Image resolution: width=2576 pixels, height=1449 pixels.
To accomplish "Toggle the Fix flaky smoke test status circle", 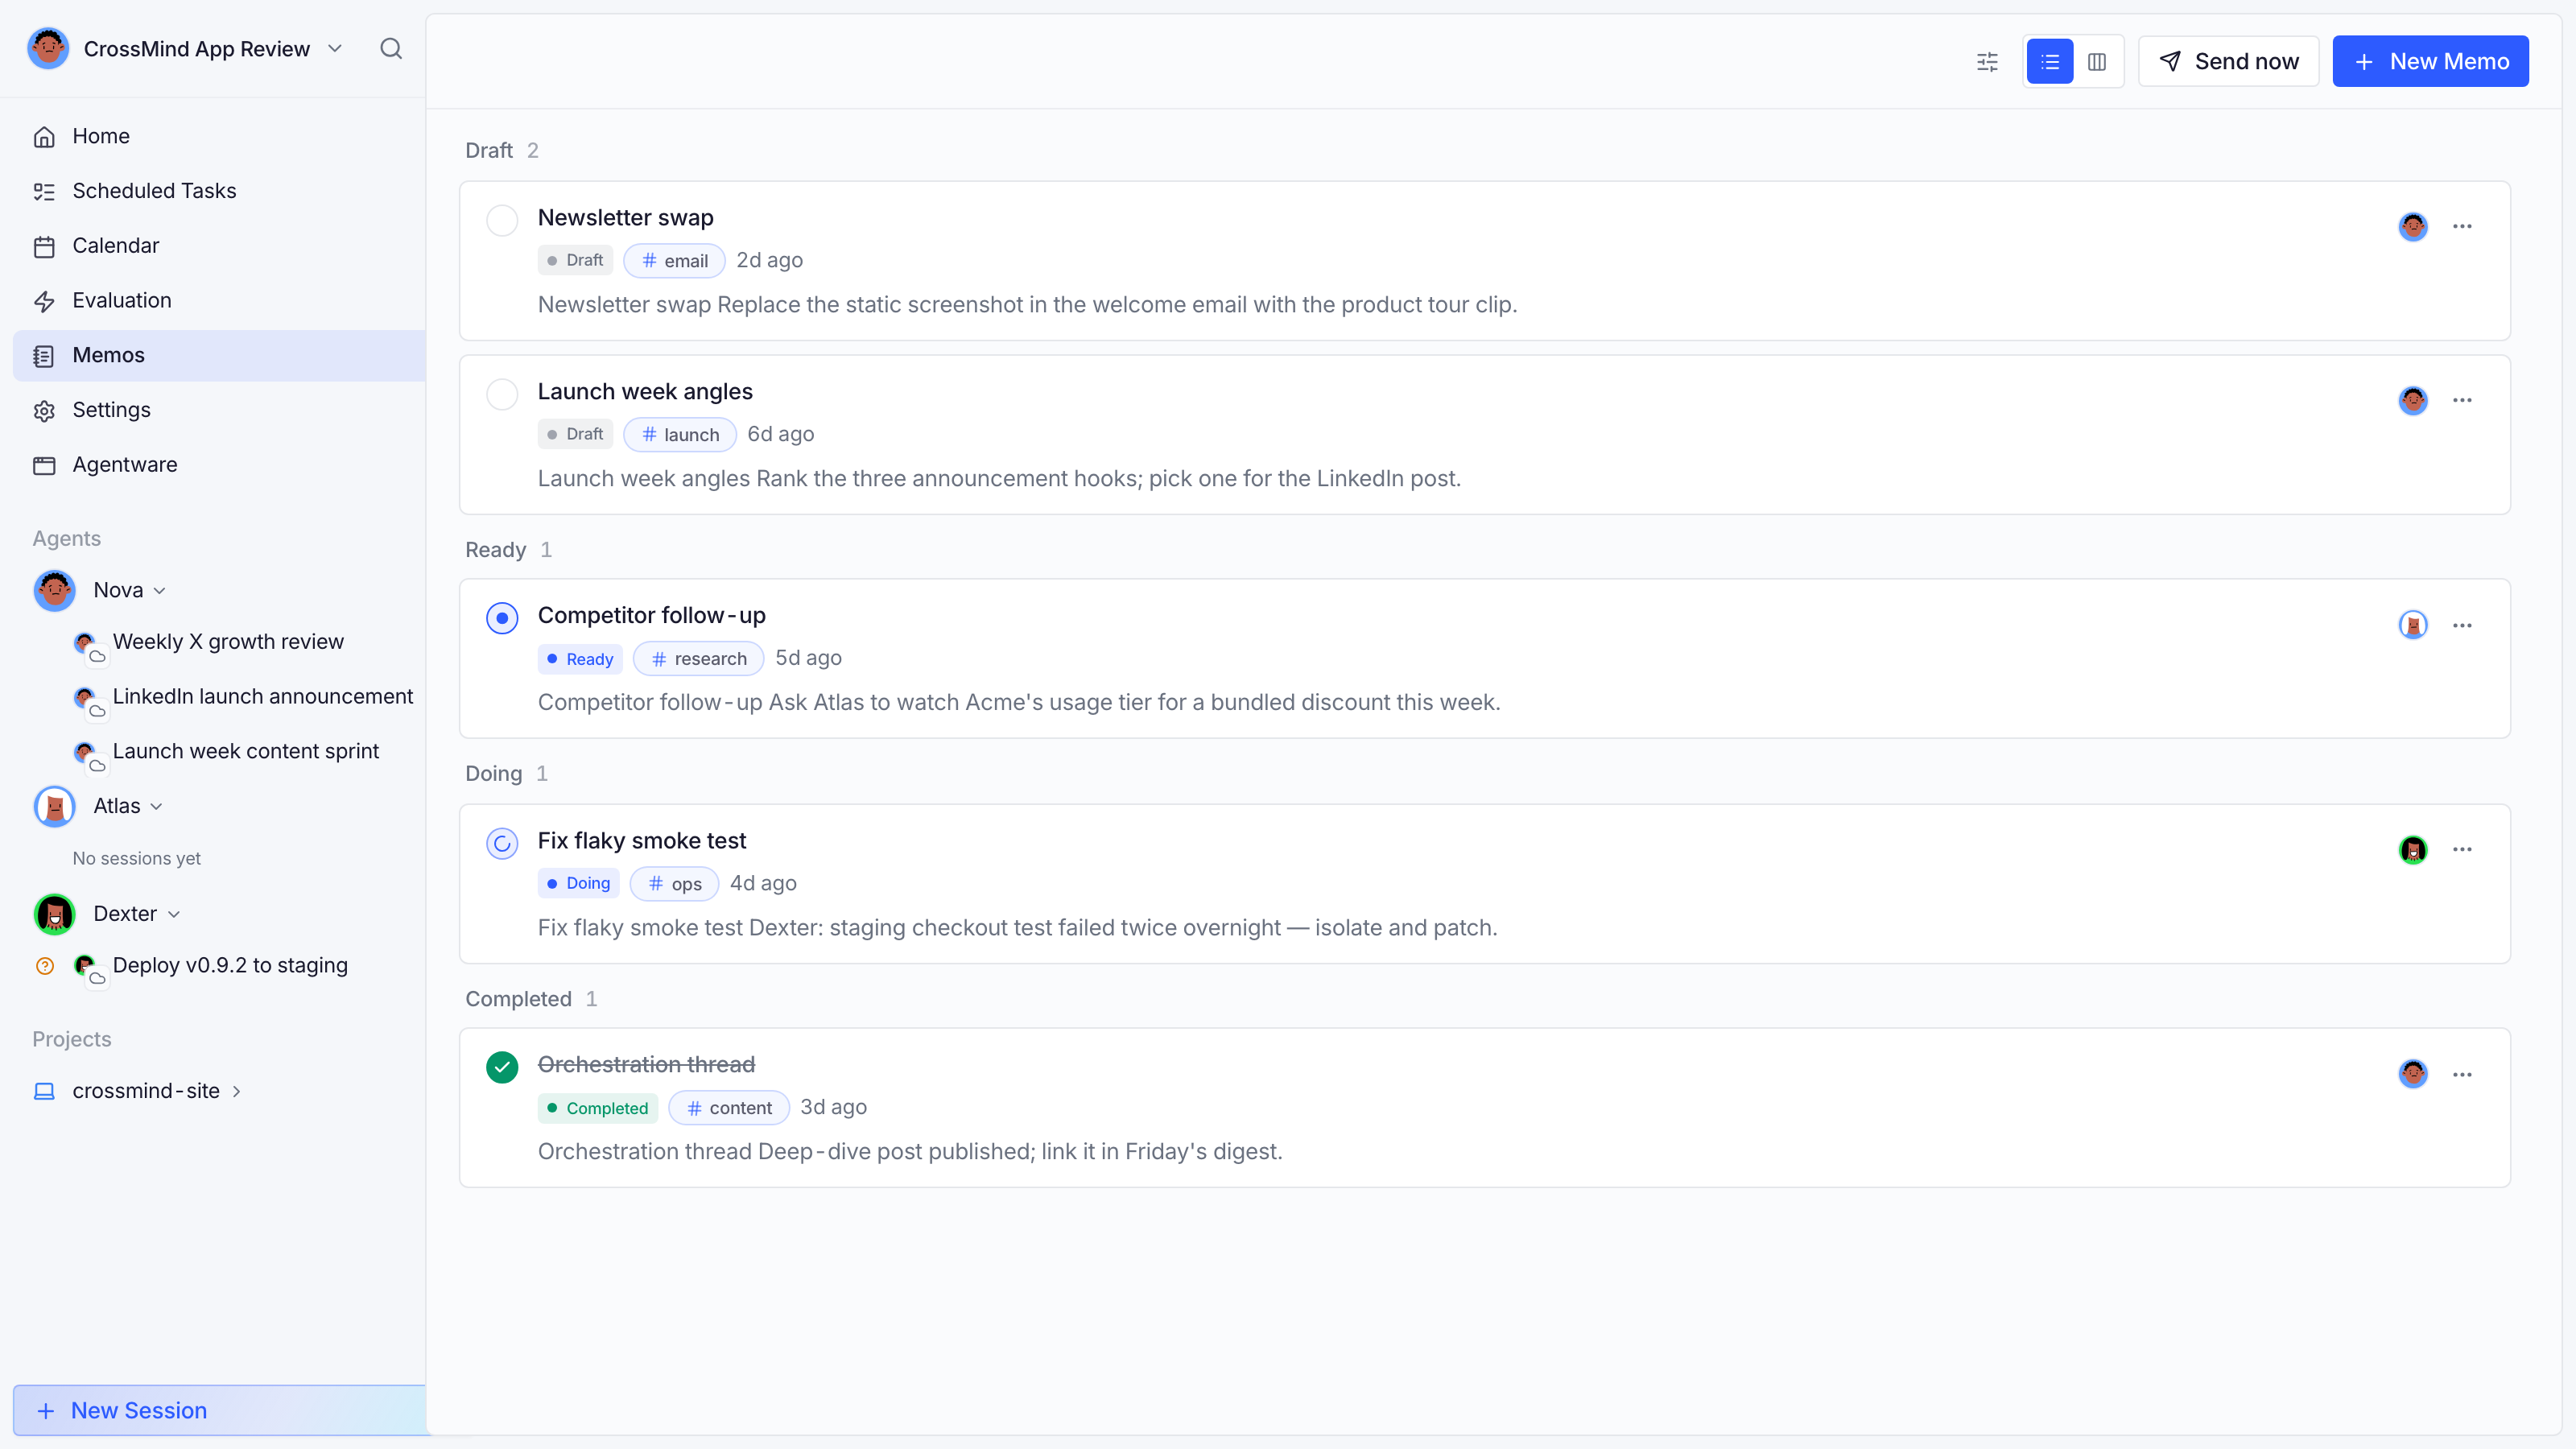I will [x=502, y=844].
